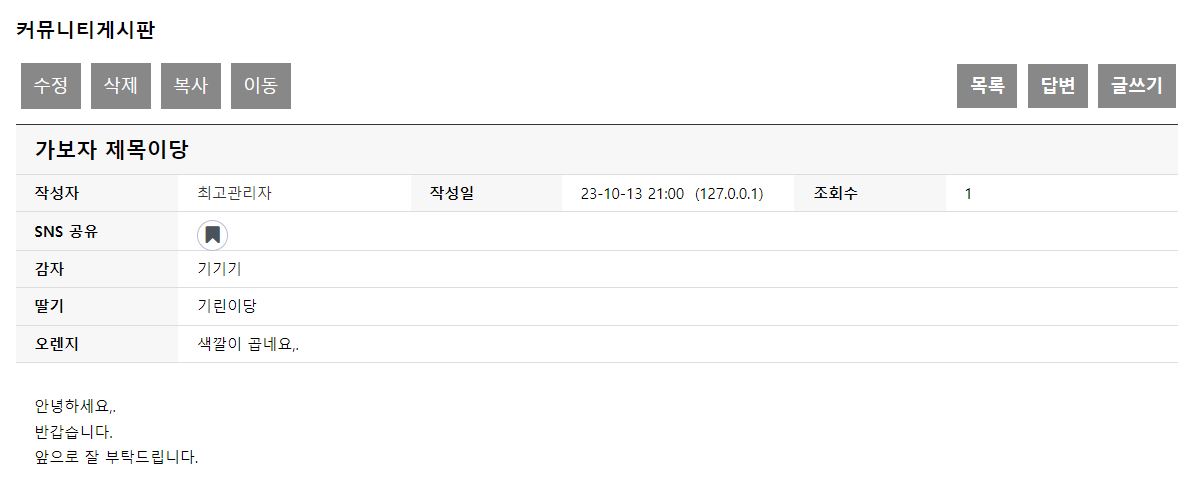Click the 앞으로 잘 부탁드립니다 line
Screen dimensions: 1199x489
tap(116, 458)
